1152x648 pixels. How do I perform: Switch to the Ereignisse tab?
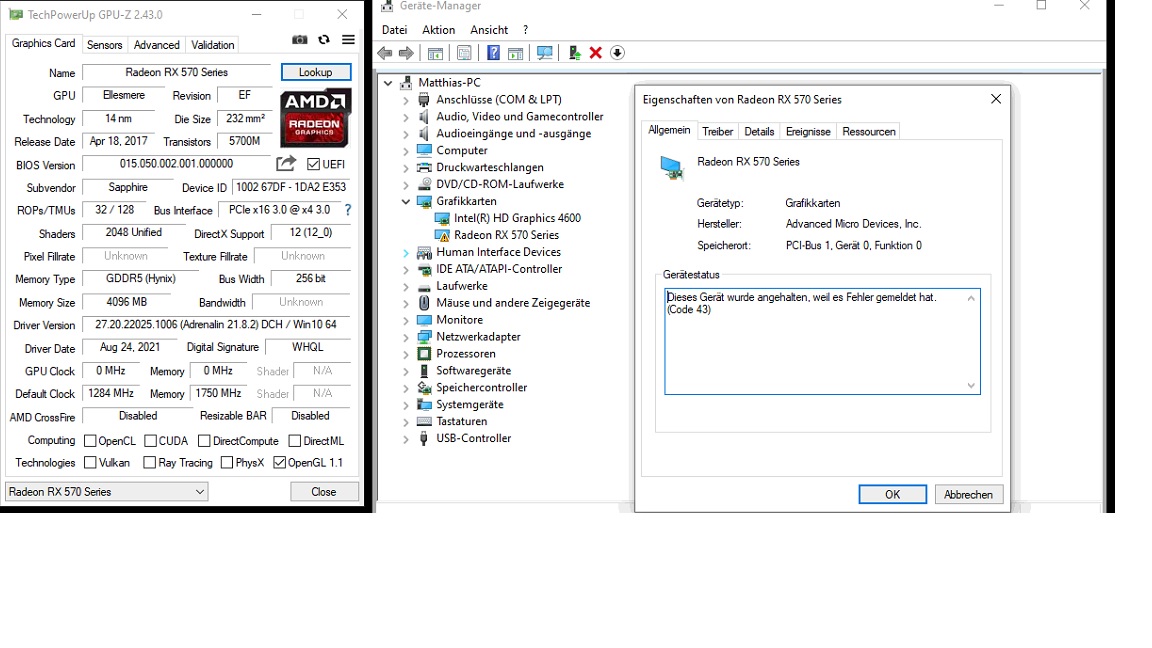pos(808,132)
